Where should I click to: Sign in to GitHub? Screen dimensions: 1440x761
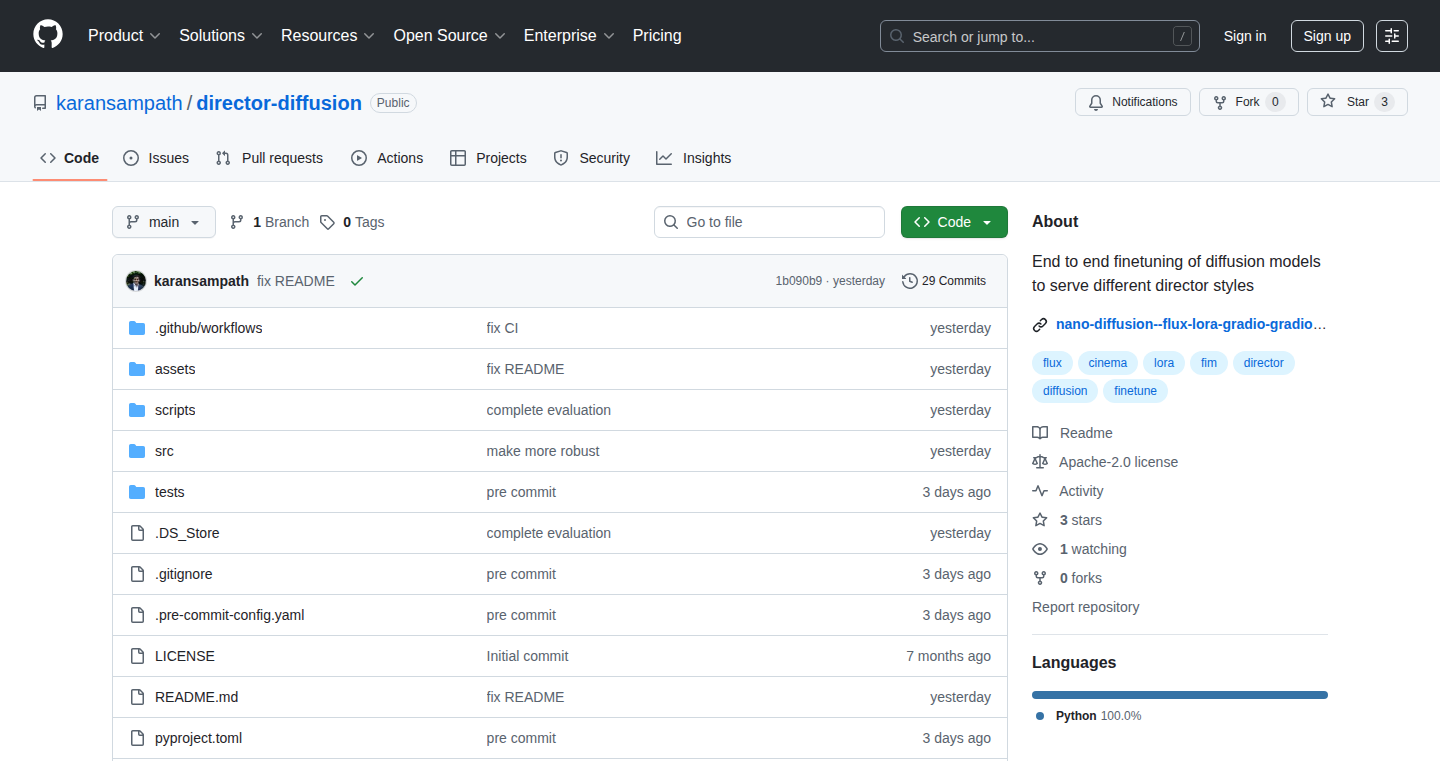1245,36
